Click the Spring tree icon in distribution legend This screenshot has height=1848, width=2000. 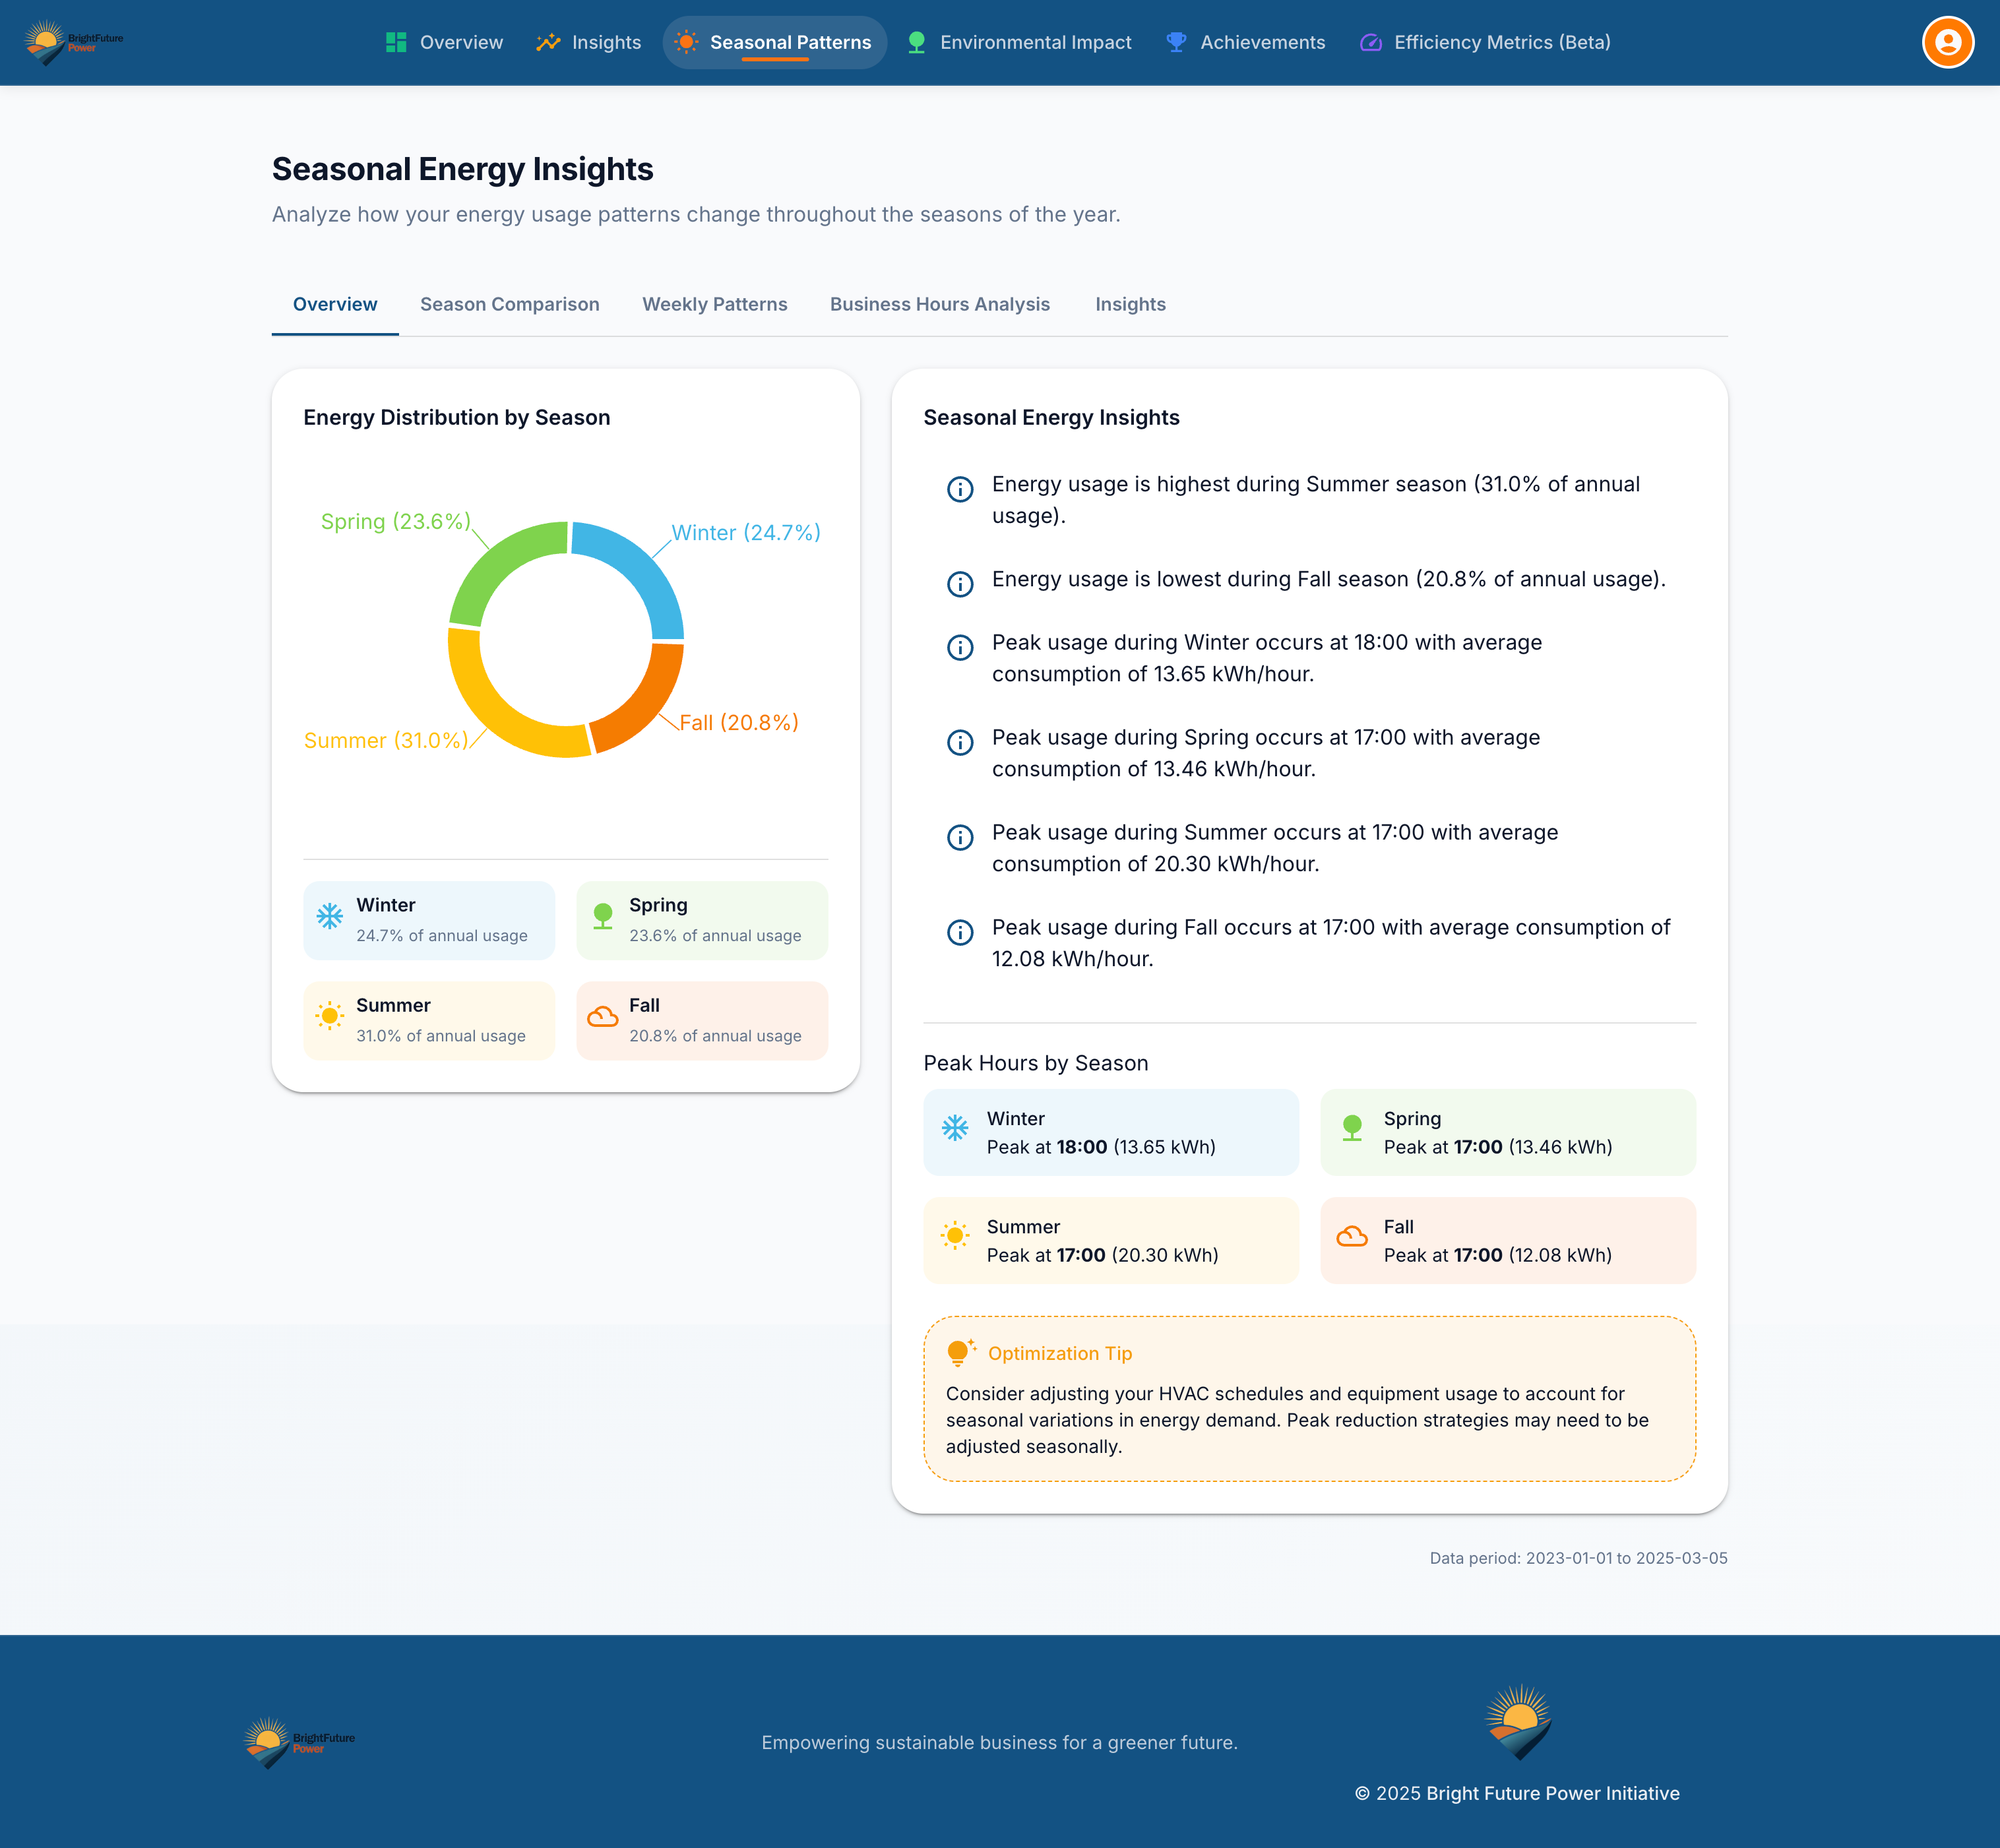click(x=603, y=916)
